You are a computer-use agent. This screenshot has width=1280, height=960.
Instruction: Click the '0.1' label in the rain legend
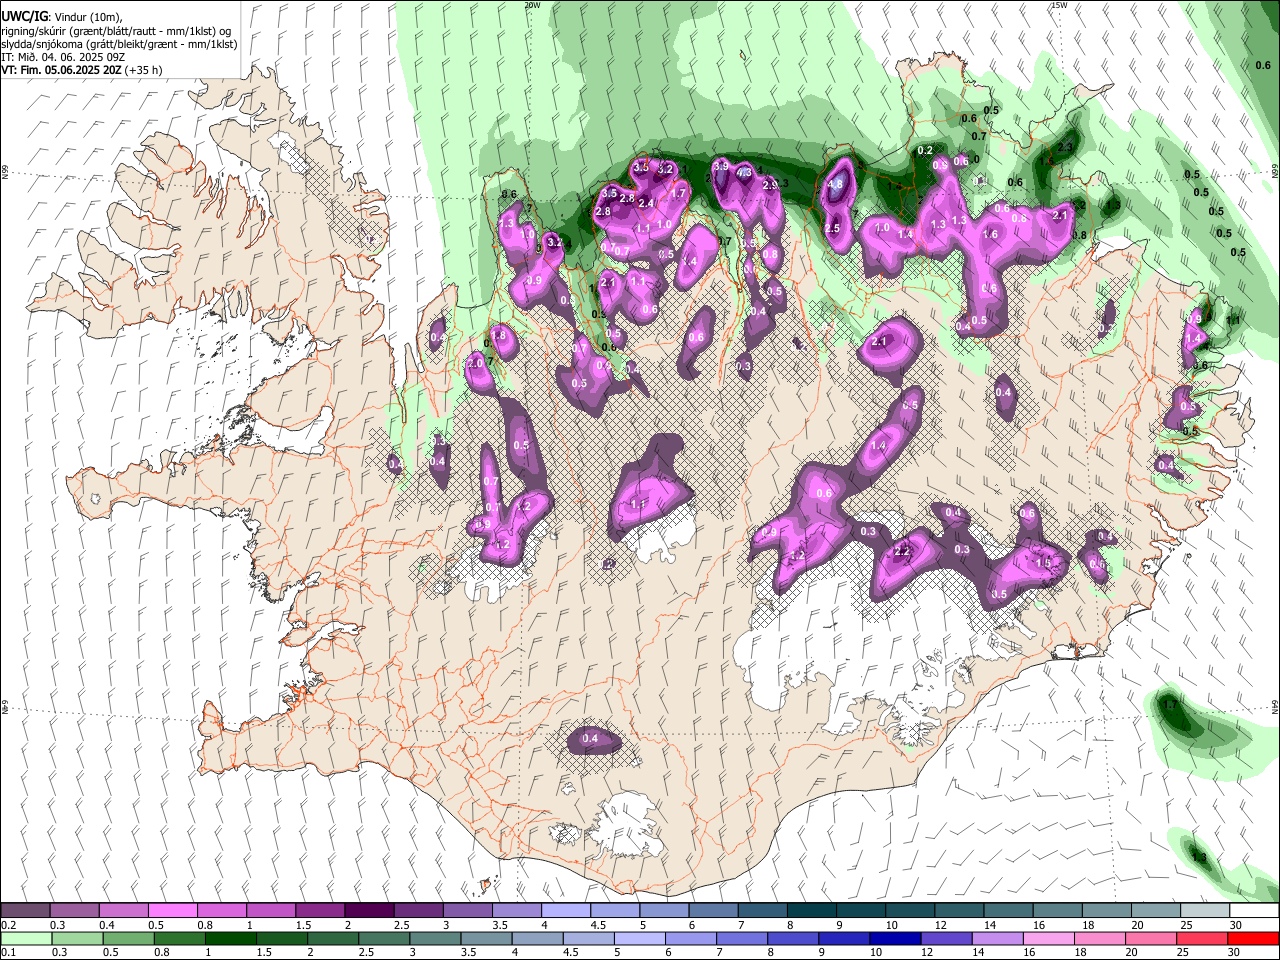pos(10,953)
